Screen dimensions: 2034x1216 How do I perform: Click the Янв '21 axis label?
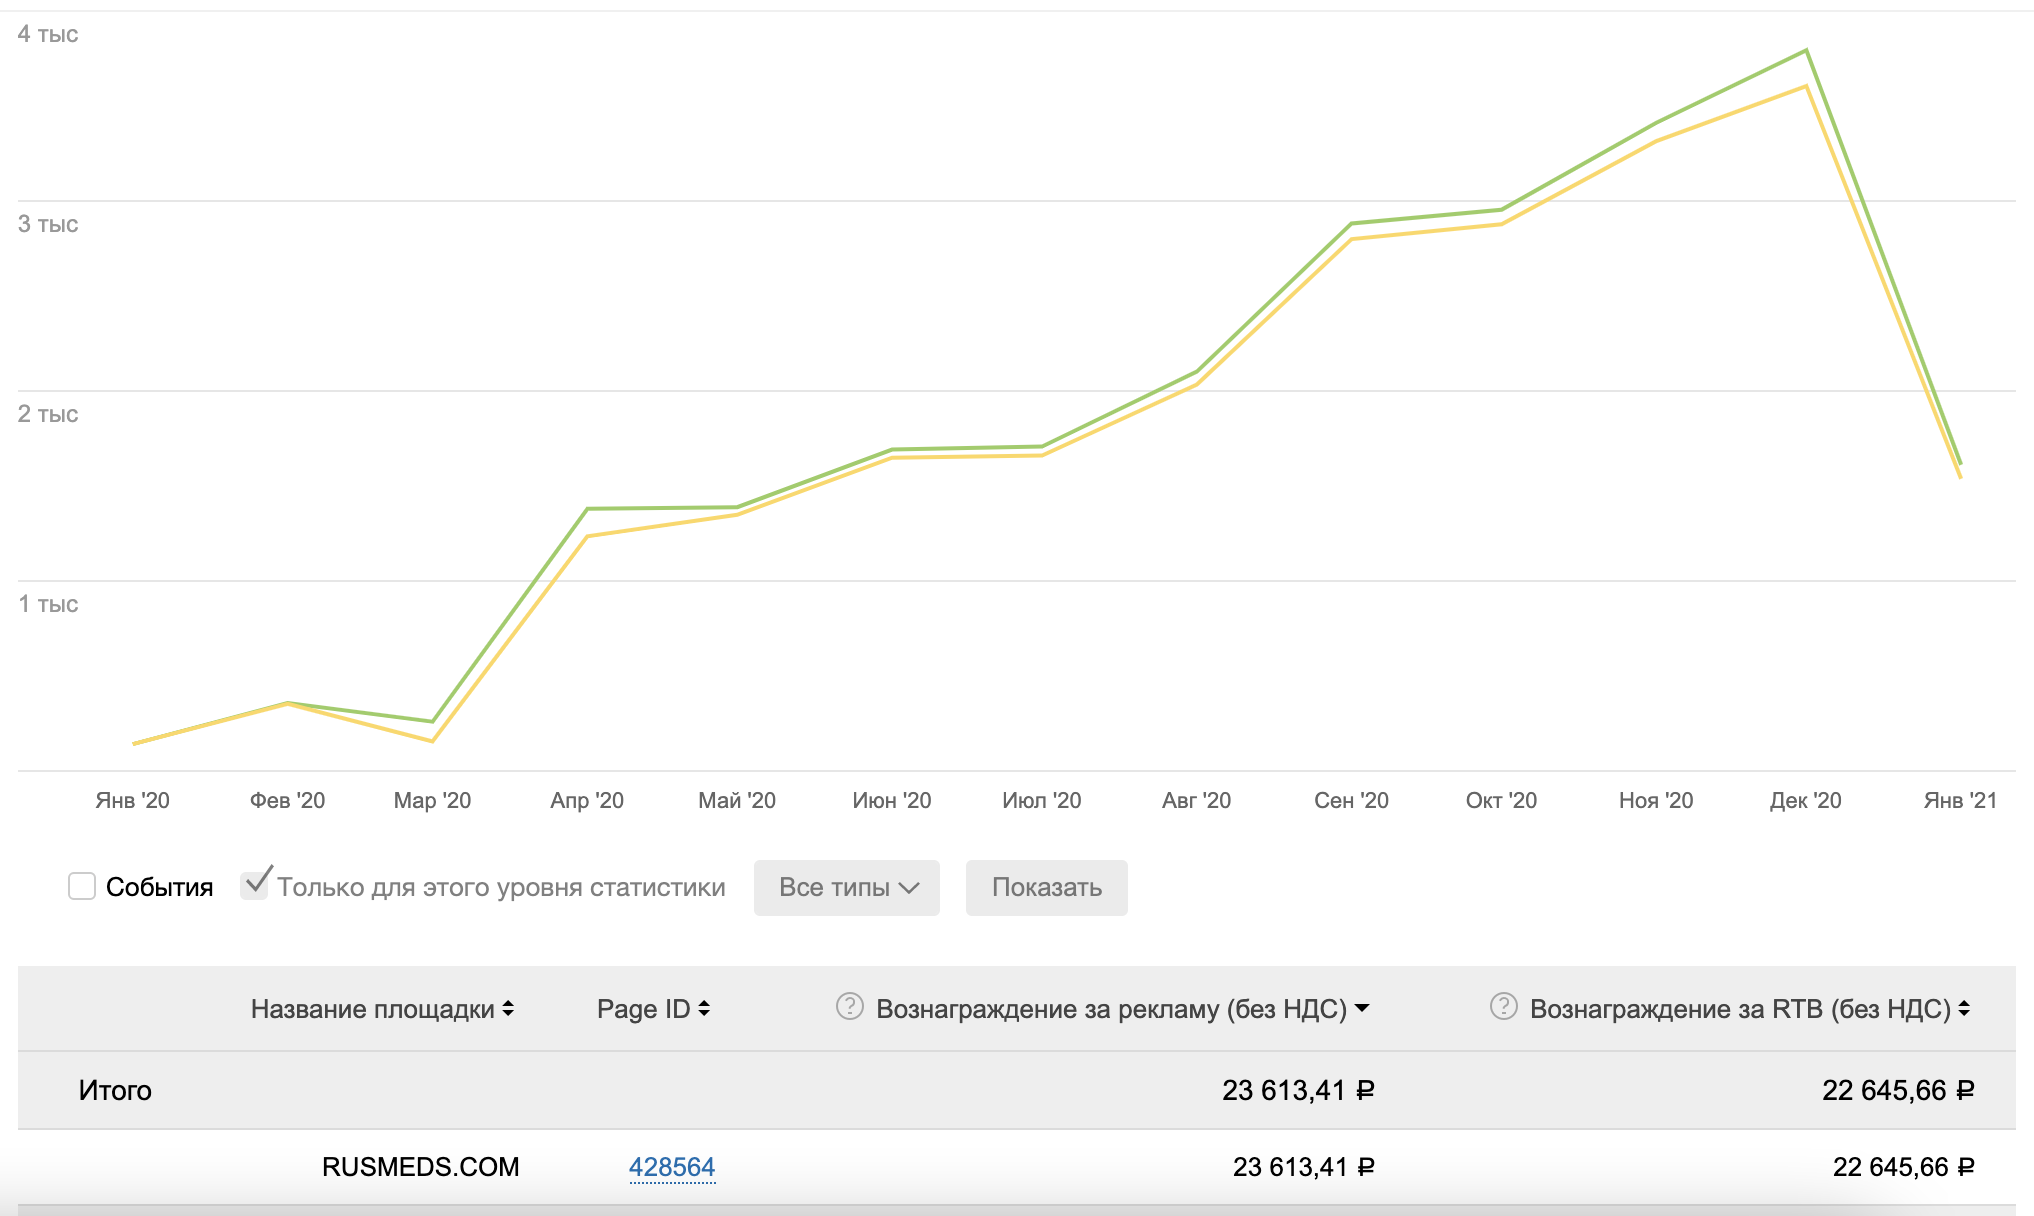1959,800
